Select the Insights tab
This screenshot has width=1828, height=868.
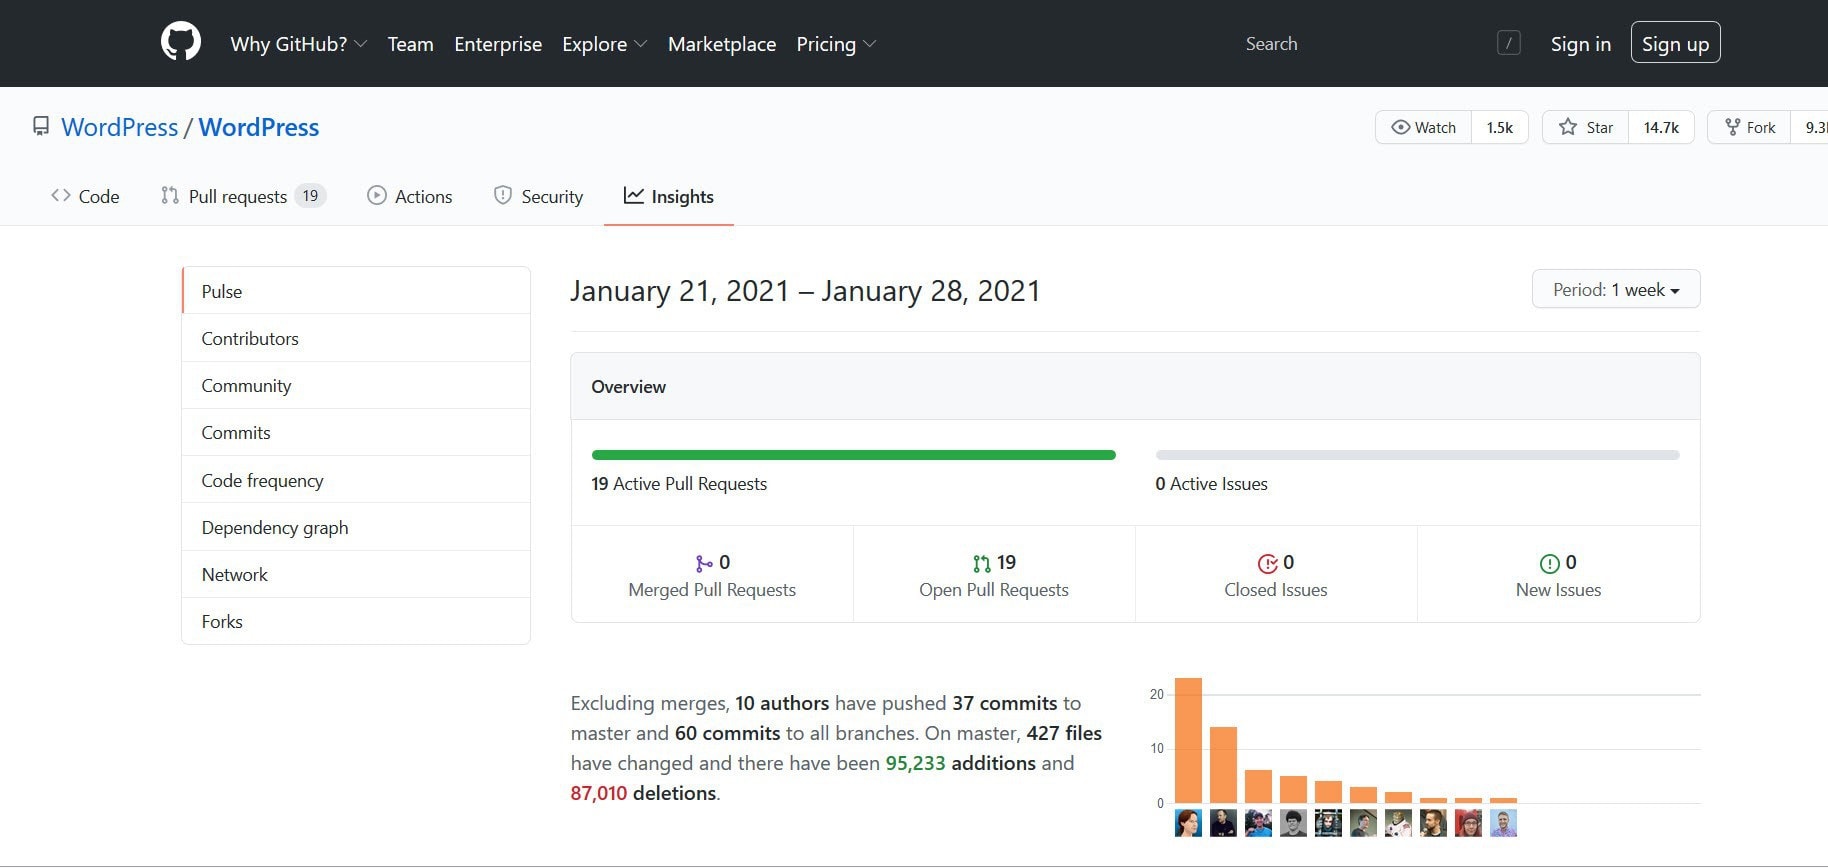669,196
